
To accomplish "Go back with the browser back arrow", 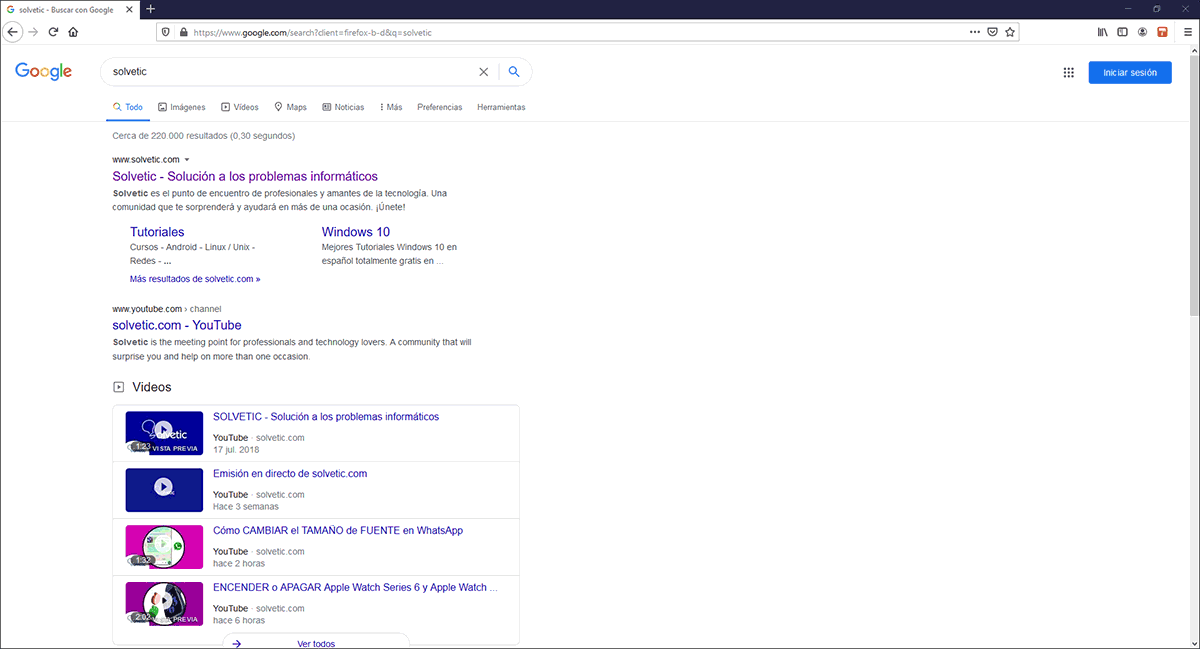I will point(12,32).
